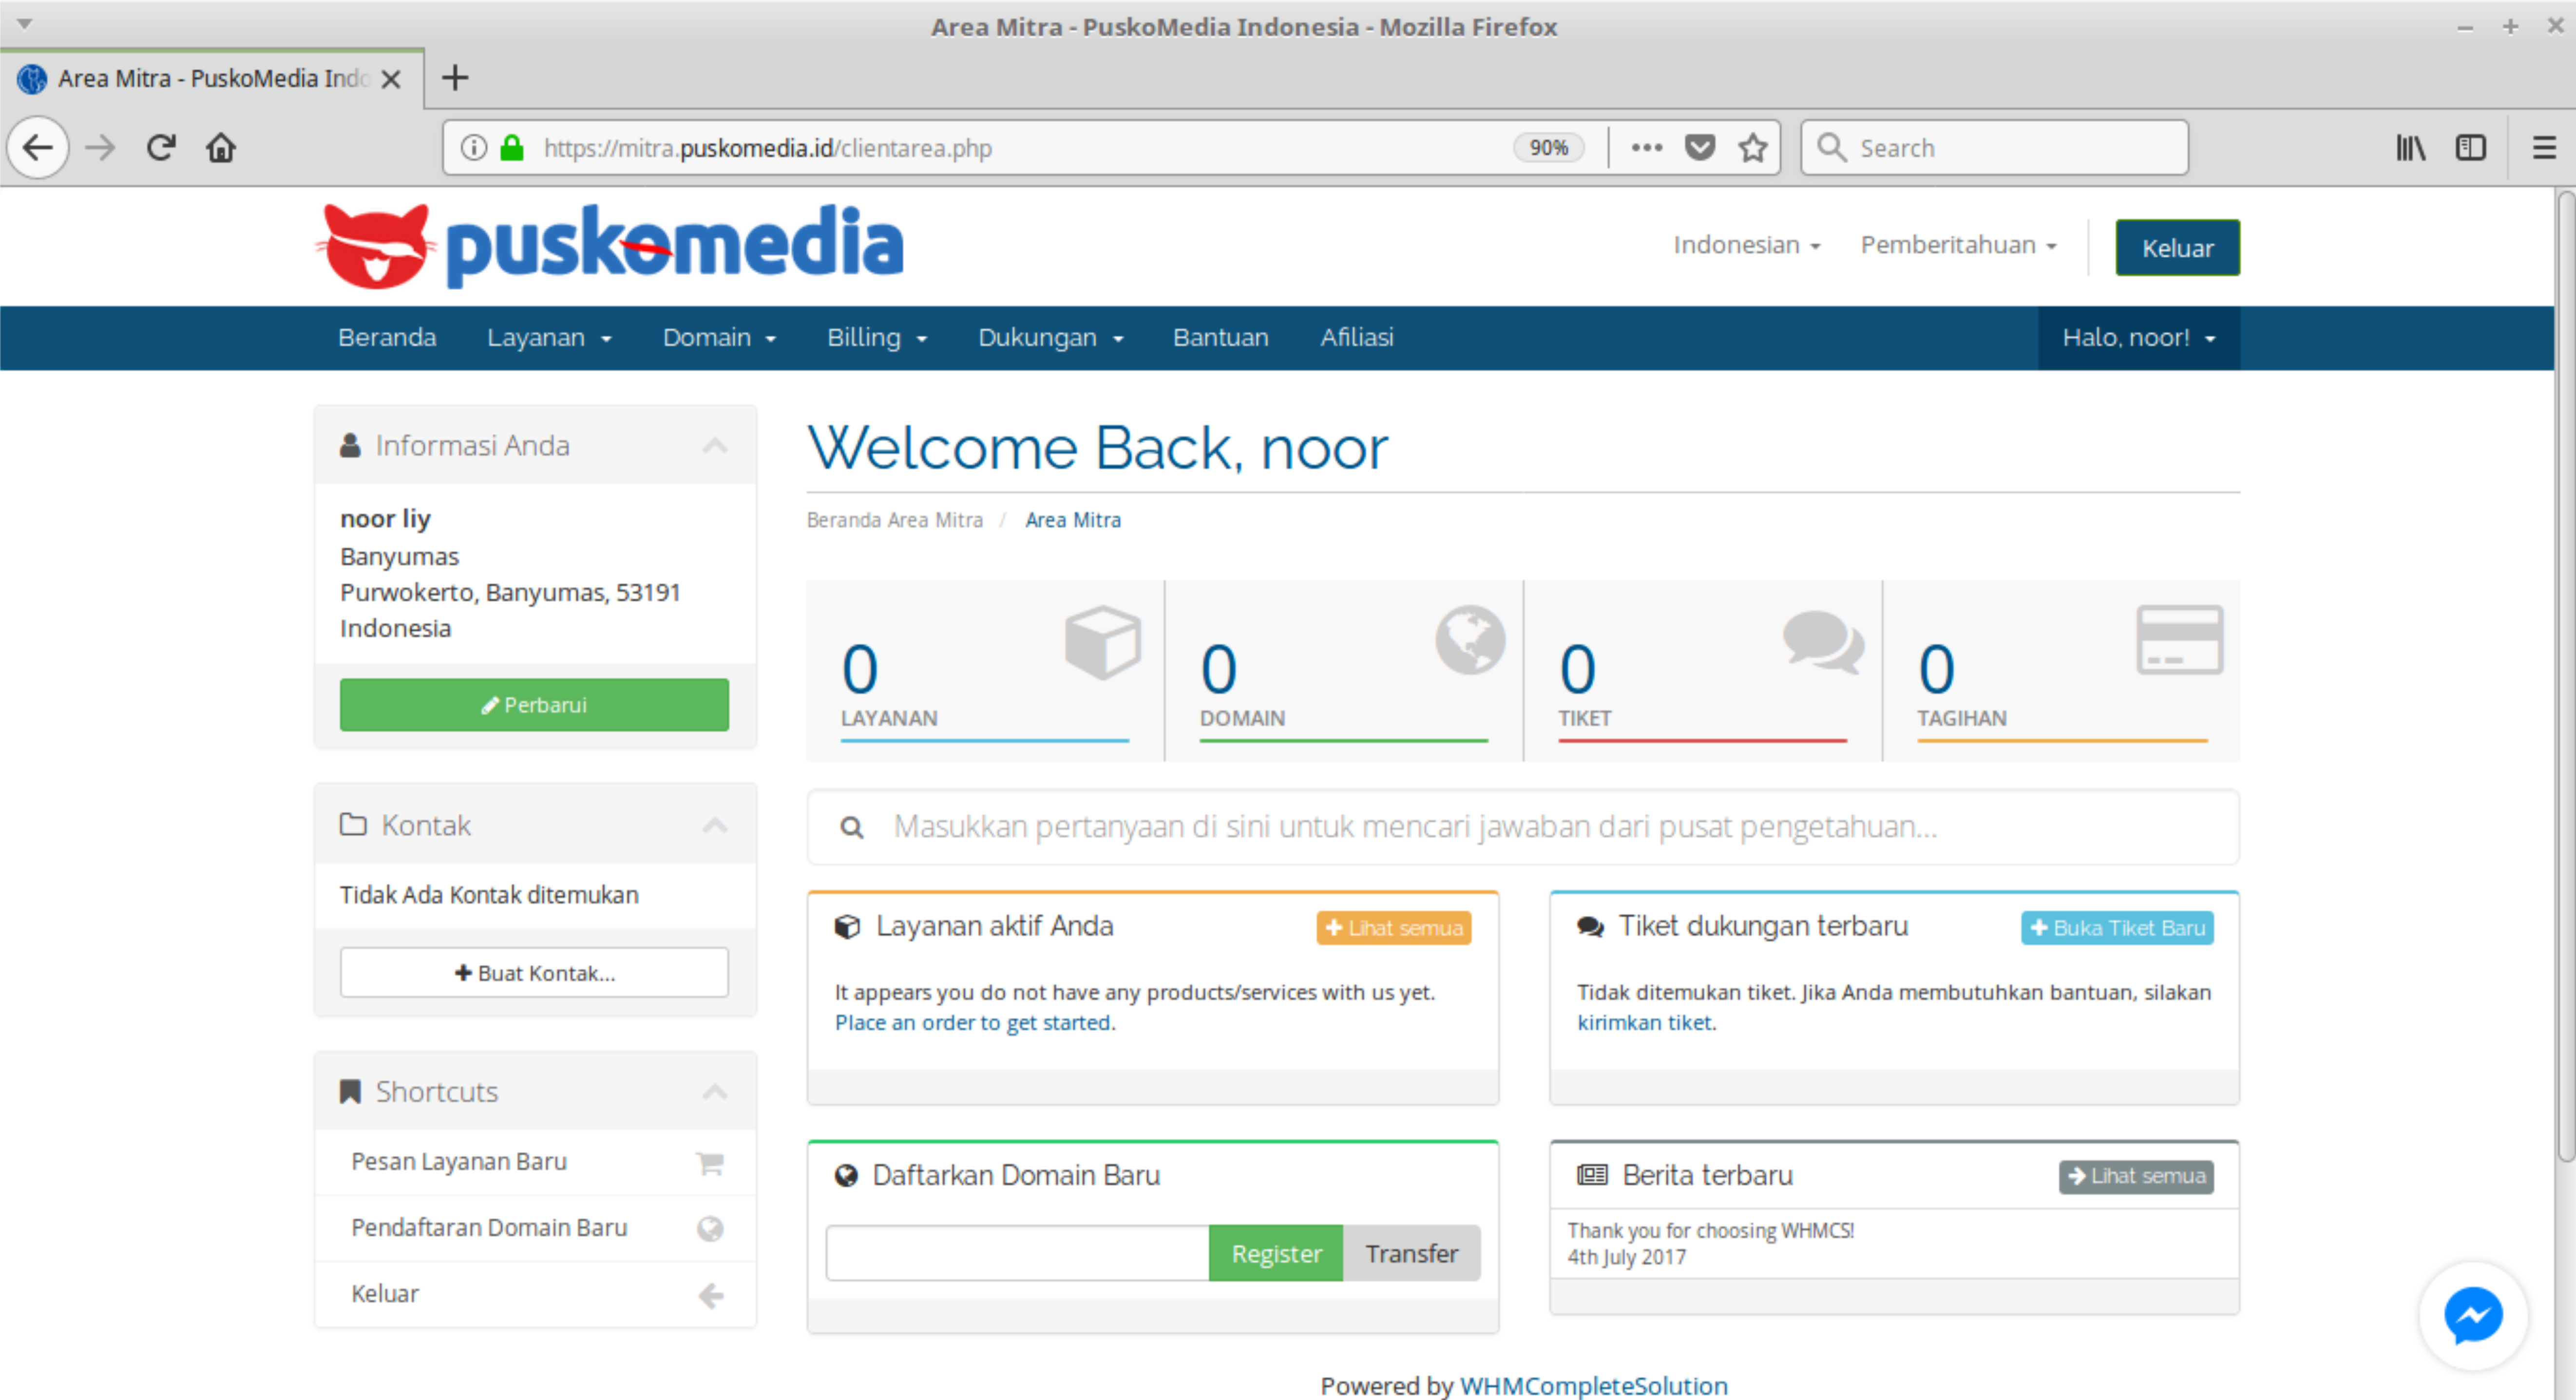This screenshot has width=2576, height=1400.
Task: Open the Indonesian language dropdown
Action: point(1747,245)
